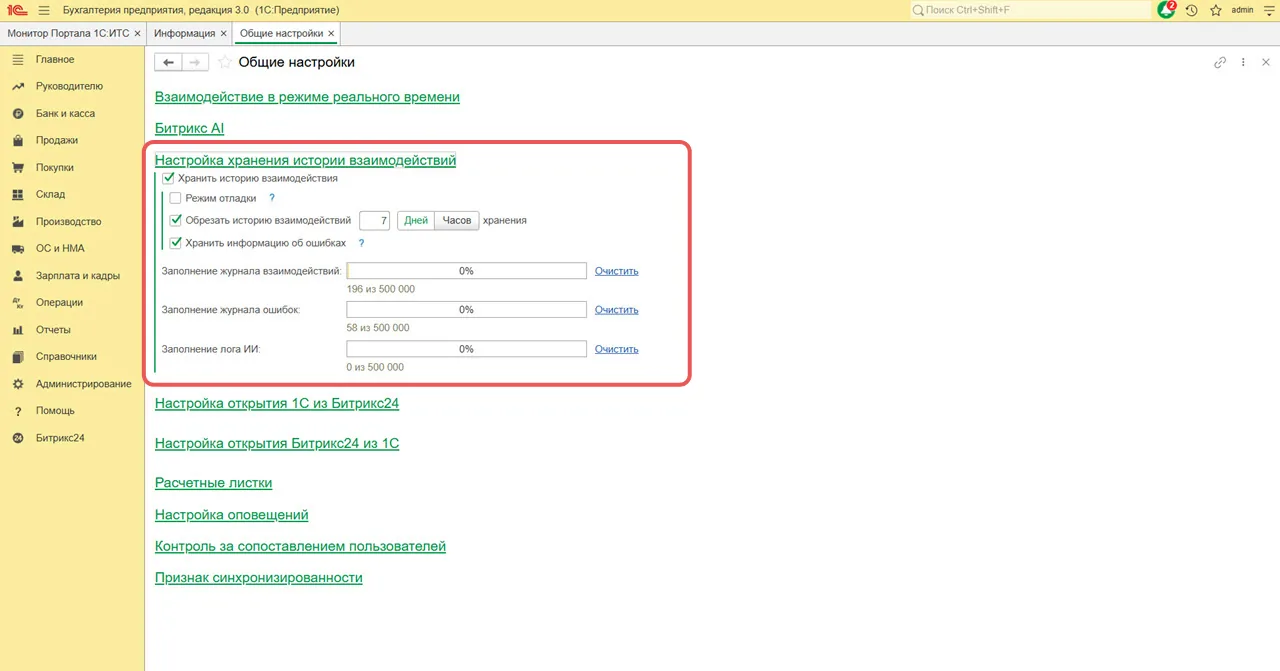The image size is (1280, 671).
Task: Toggle Обрезать историю взаимодействий checkbox
Action: pyautogui.click(x=176, y=220)
